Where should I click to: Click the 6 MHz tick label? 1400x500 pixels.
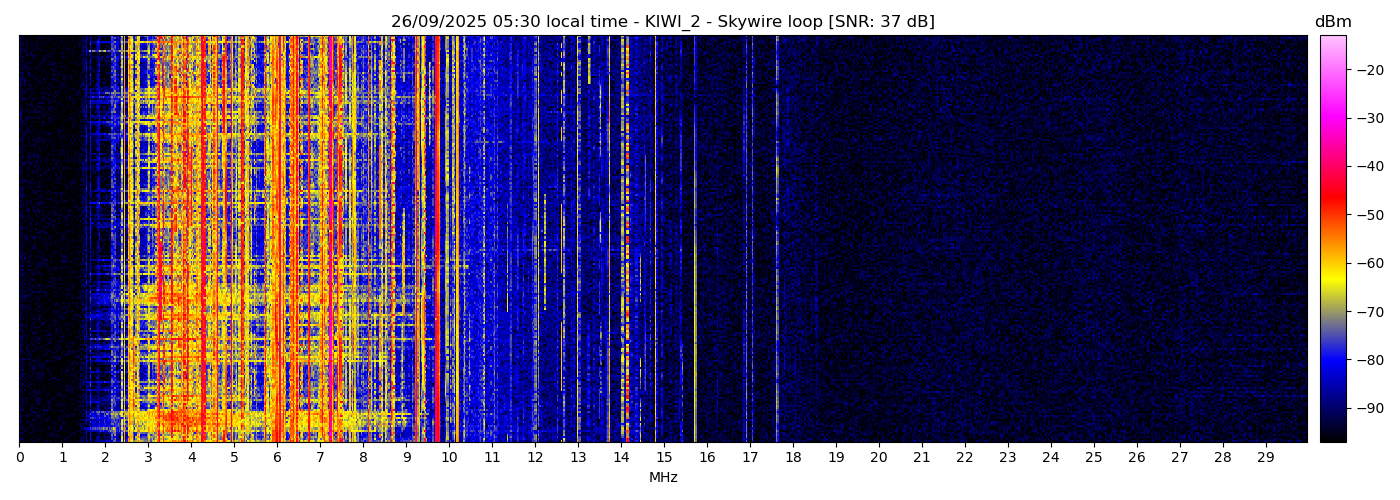[x=277, y=457]
